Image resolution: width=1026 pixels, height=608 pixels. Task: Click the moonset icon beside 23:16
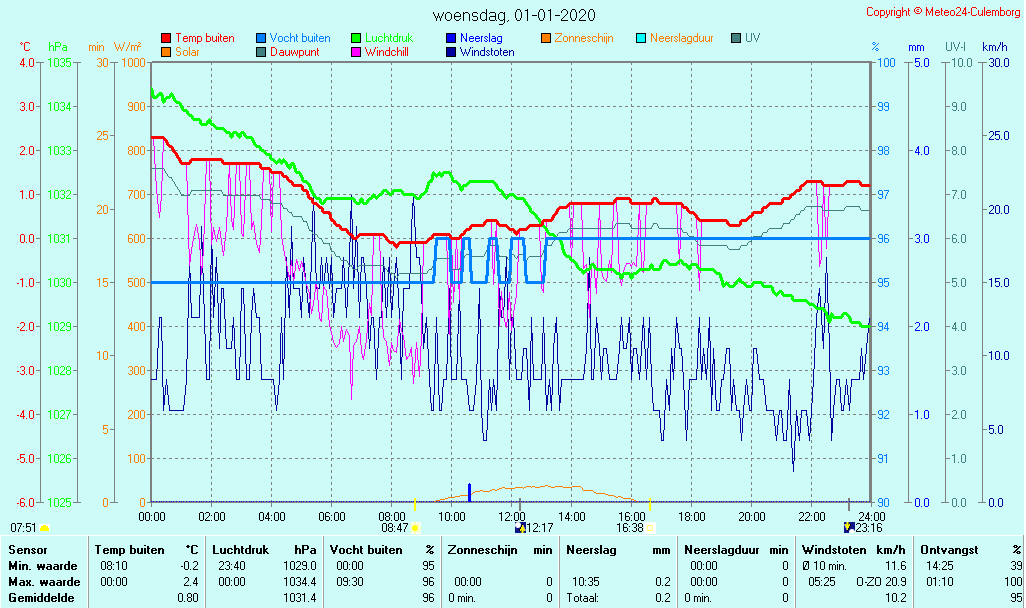click(849, 527)
